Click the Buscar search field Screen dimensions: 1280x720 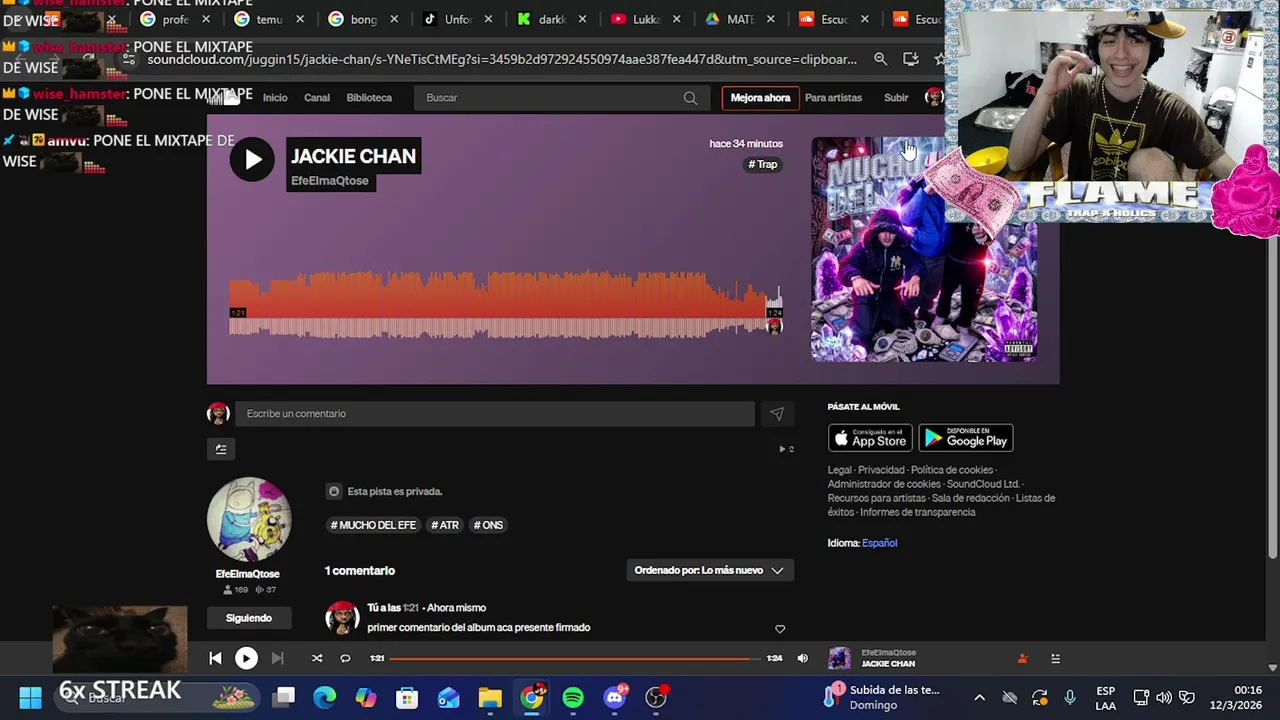pos(560,98)
